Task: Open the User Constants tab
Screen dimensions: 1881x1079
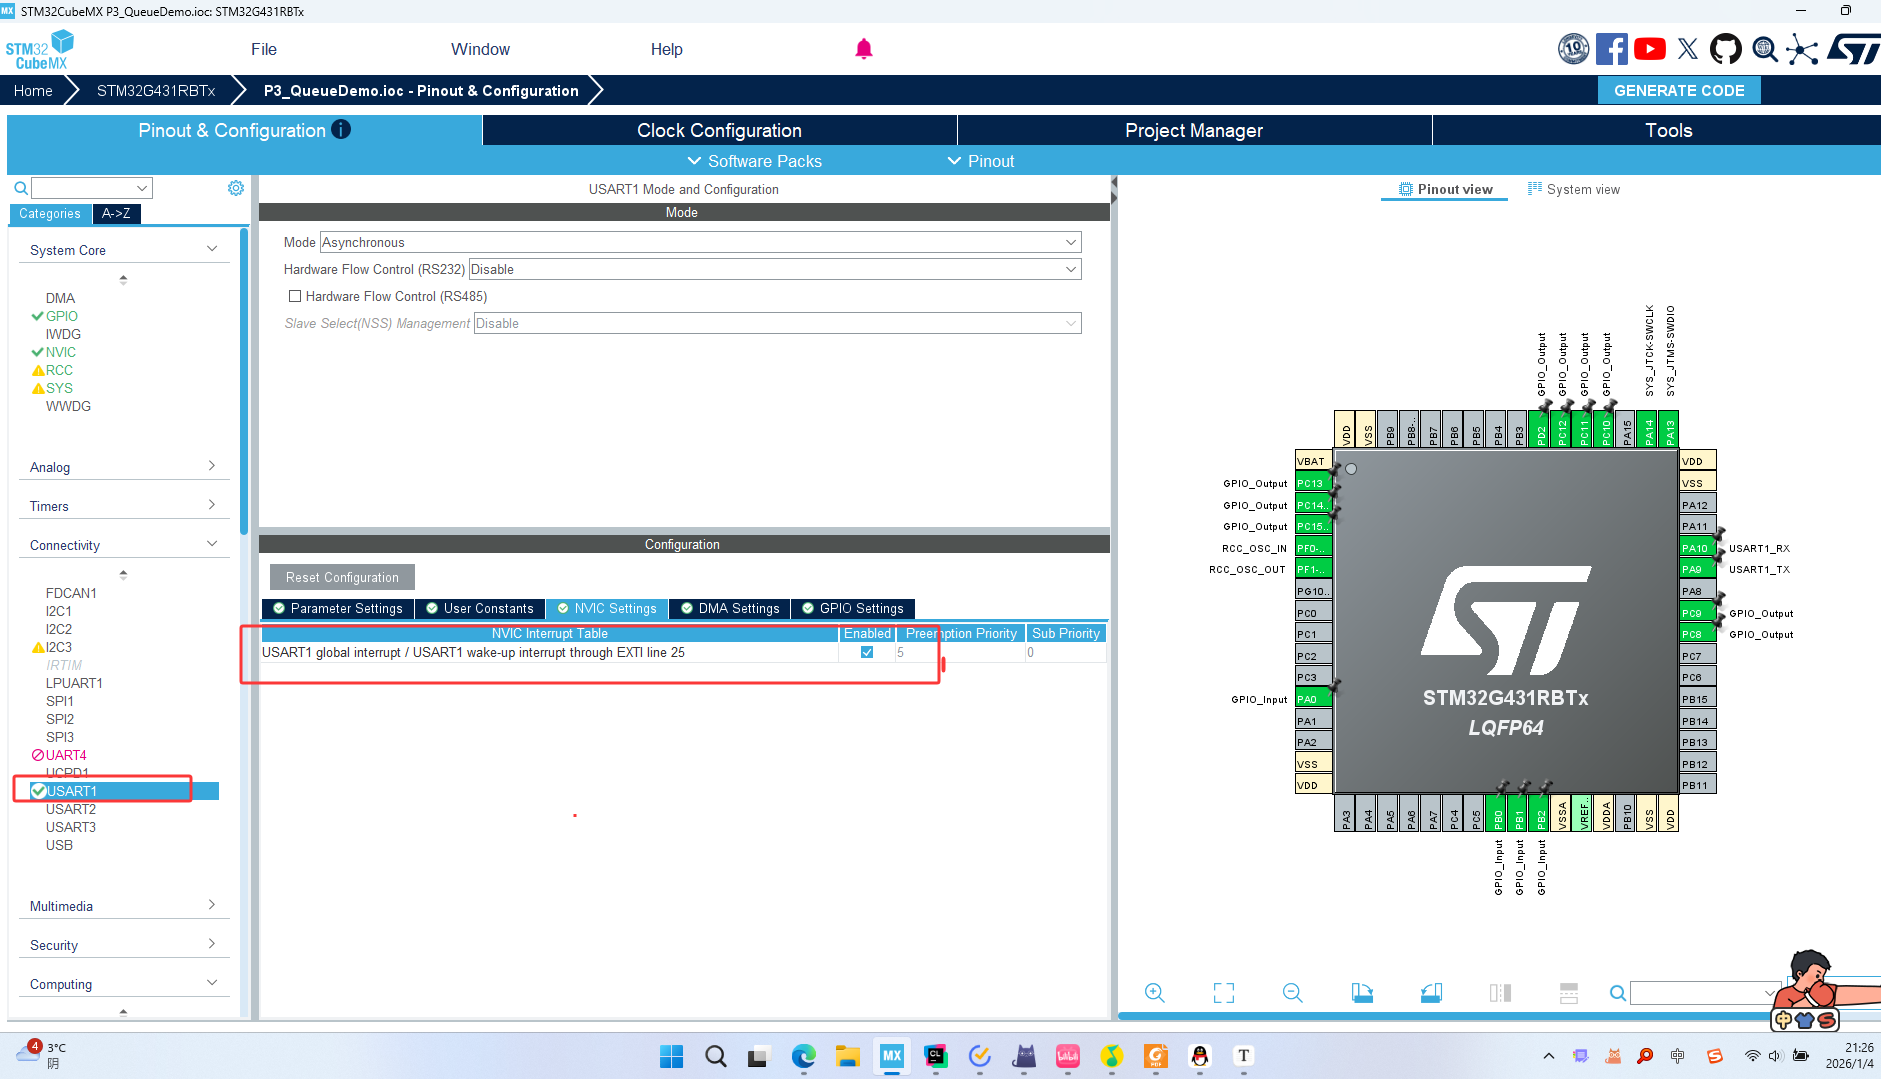Action: 480,608
